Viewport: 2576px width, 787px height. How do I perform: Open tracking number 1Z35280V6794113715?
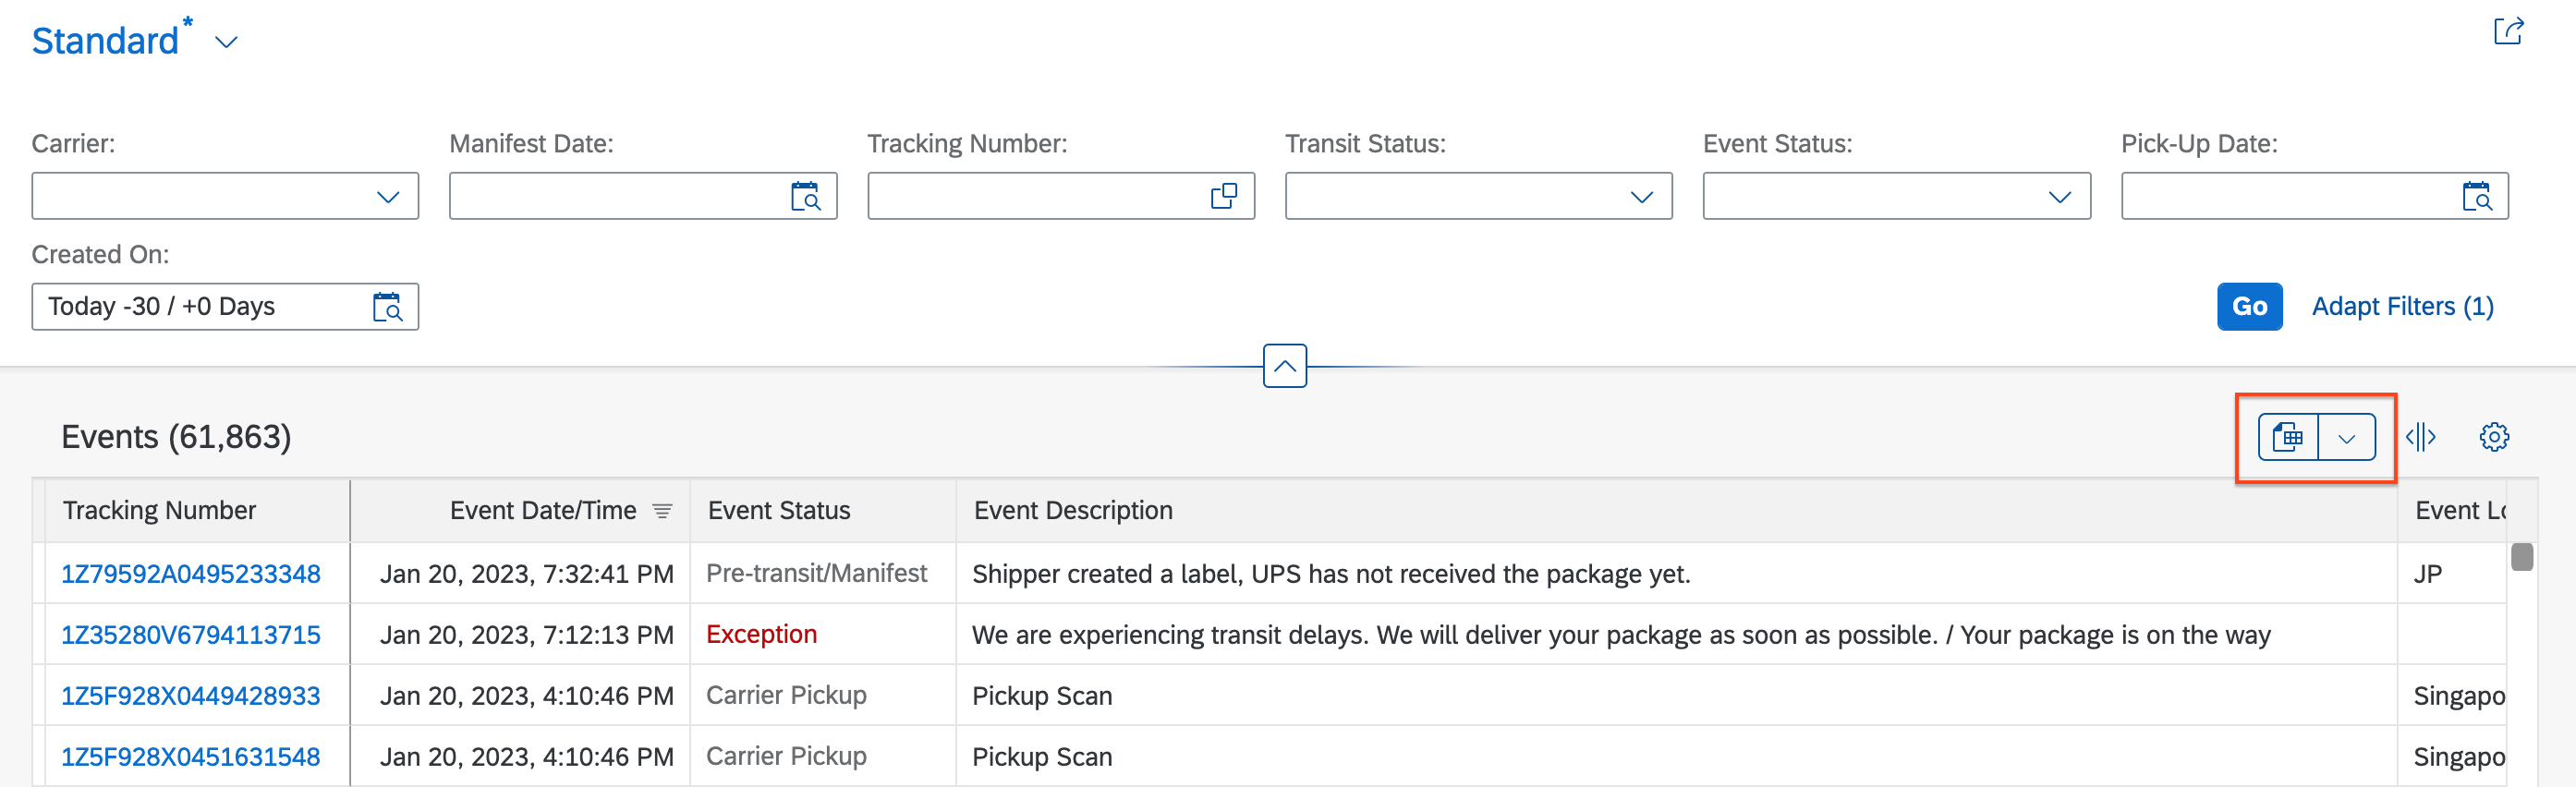[191, 635]
